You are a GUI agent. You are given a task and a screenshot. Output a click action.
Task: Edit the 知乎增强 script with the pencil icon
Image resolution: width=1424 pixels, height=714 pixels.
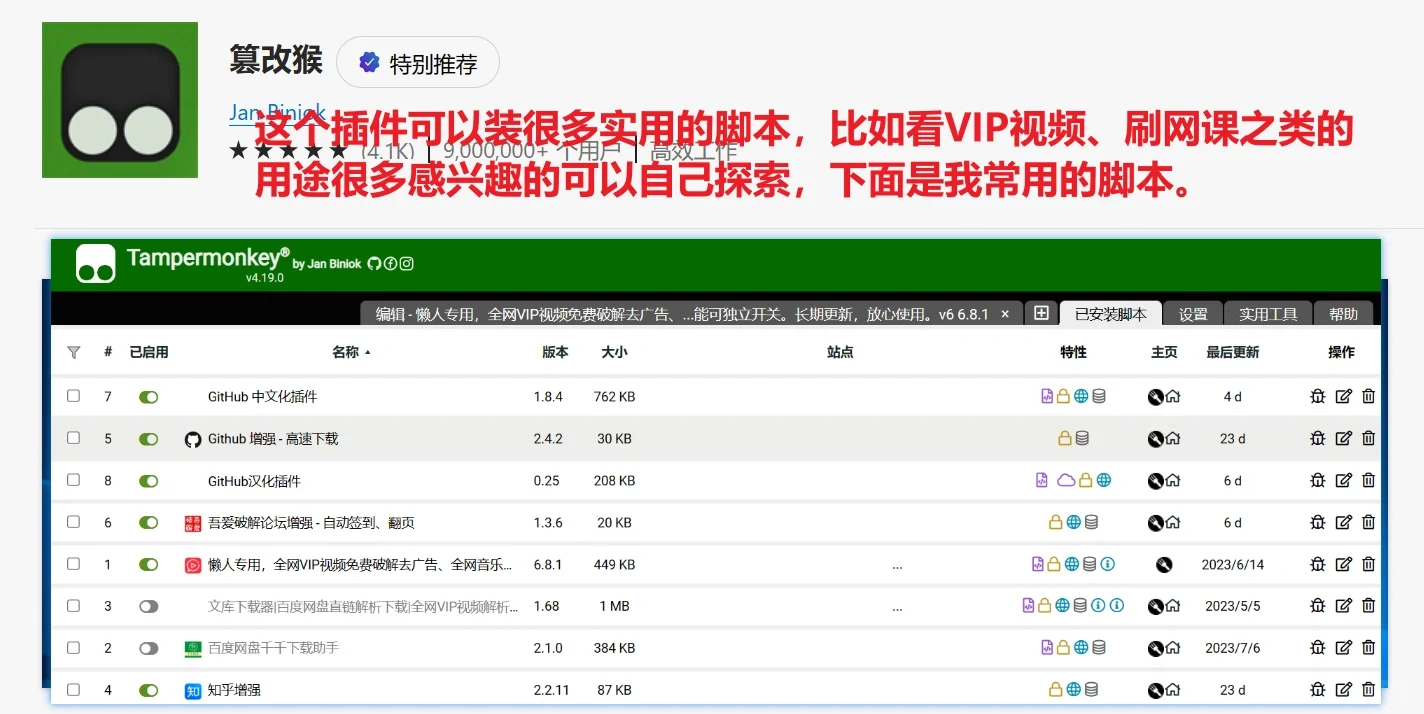1344,689
